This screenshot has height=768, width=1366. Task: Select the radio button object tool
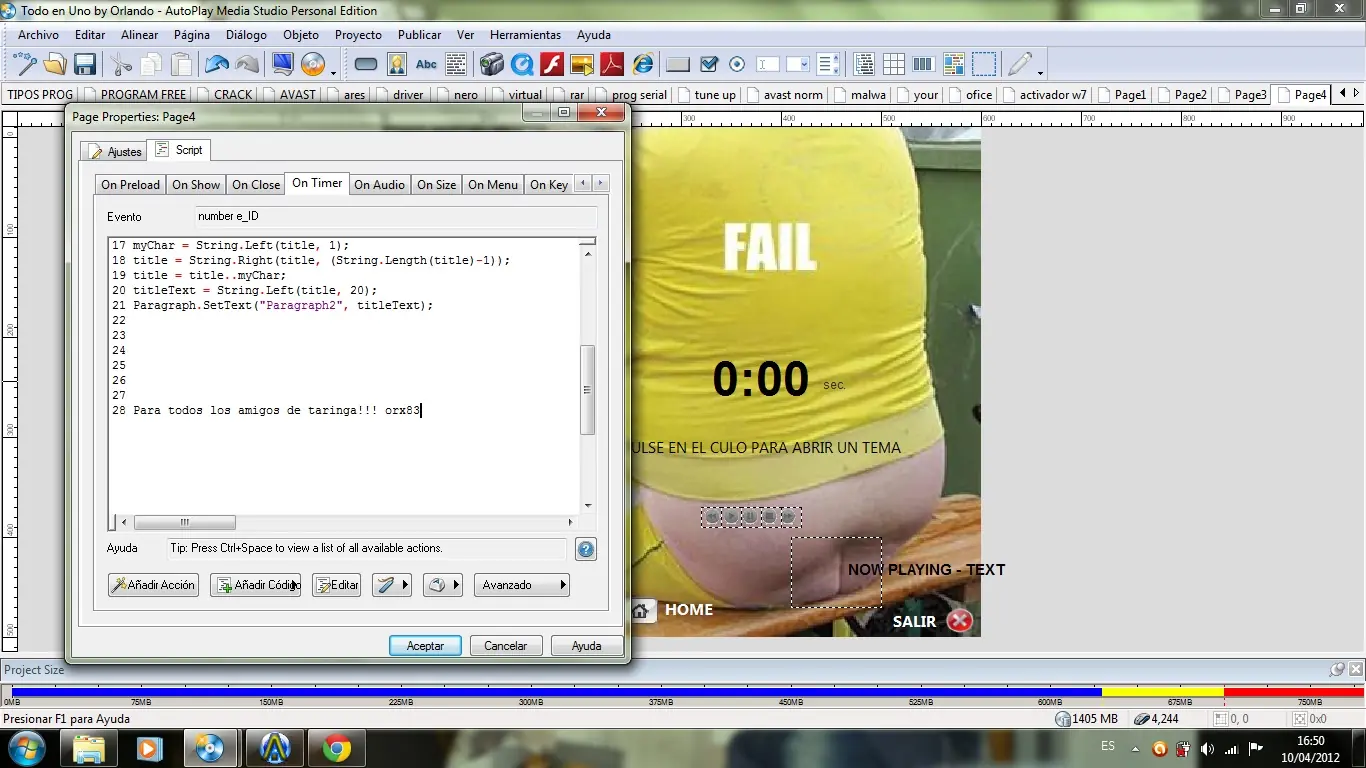point(737,65)
